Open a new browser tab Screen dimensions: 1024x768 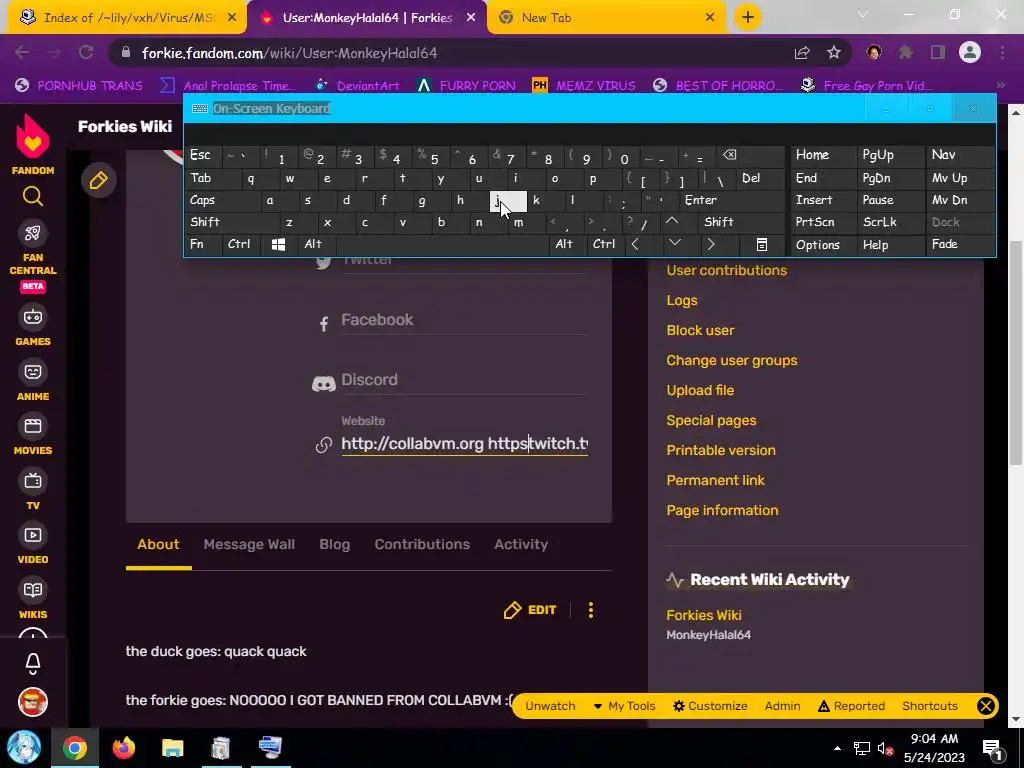pyautogui.click(x=748, y=18)
